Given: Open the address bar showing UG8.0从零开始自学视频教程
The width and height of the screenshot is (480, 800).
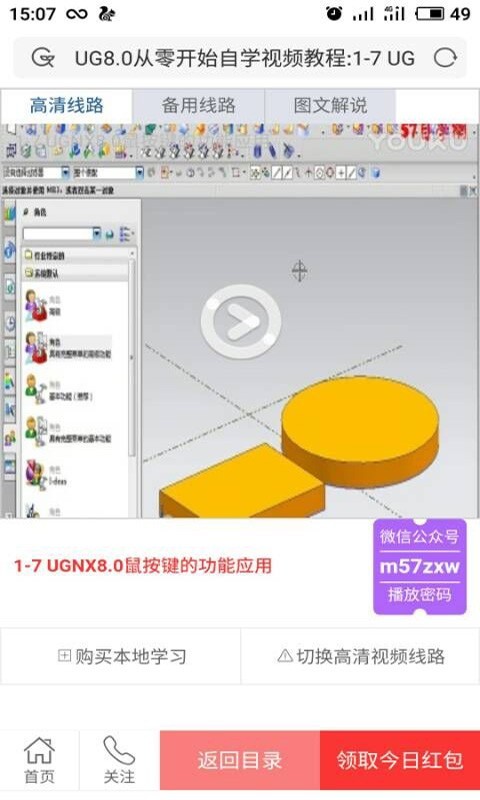Looking at the screenshot, I should 240,58.
